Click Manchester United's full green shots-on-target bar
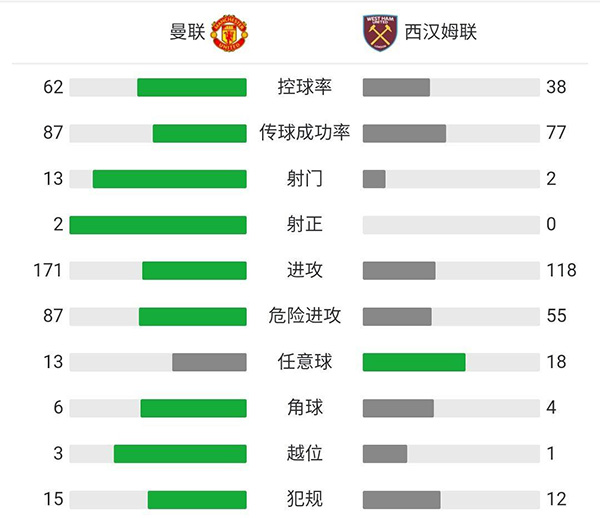 (158, 225)
